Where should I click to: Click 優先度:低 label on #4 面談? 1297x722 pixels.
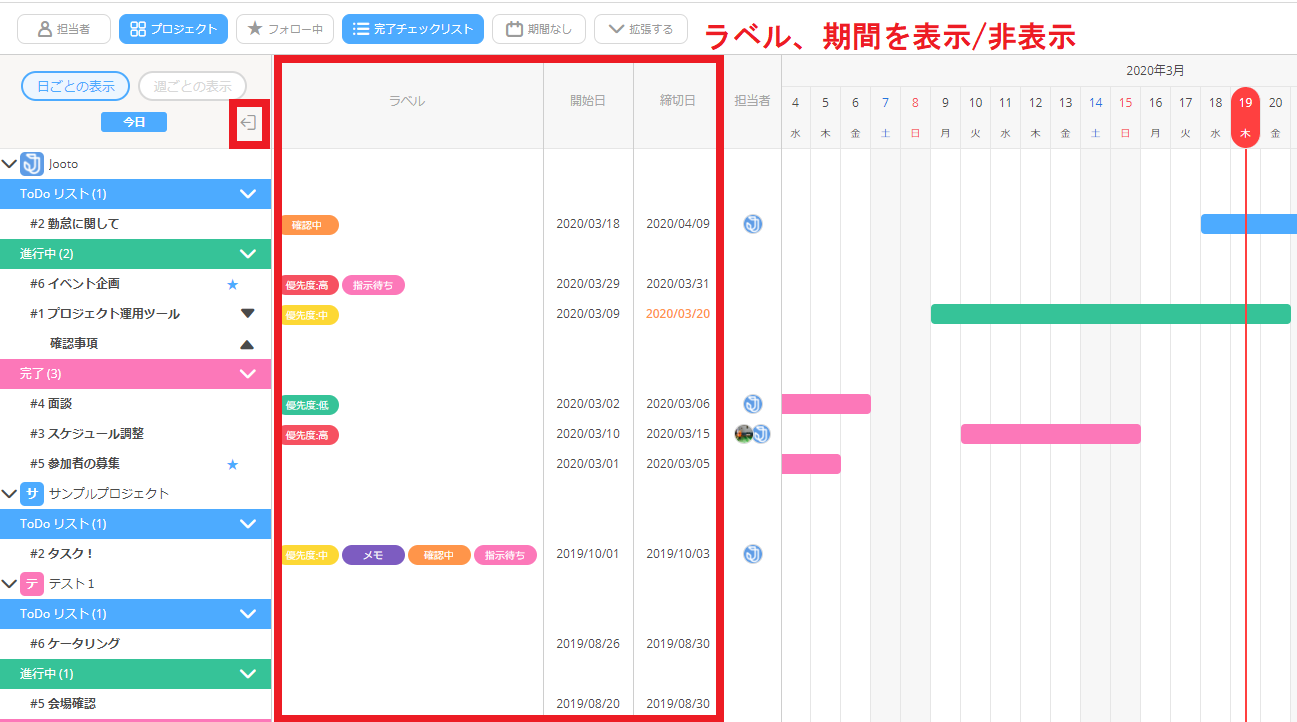click(x=310, y=405)
